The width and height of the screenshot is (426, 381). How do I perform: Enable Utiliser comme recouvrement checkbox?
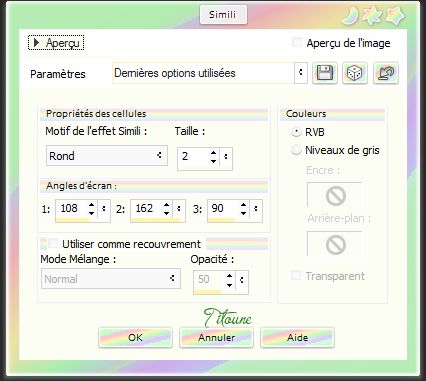pos(53,243)
